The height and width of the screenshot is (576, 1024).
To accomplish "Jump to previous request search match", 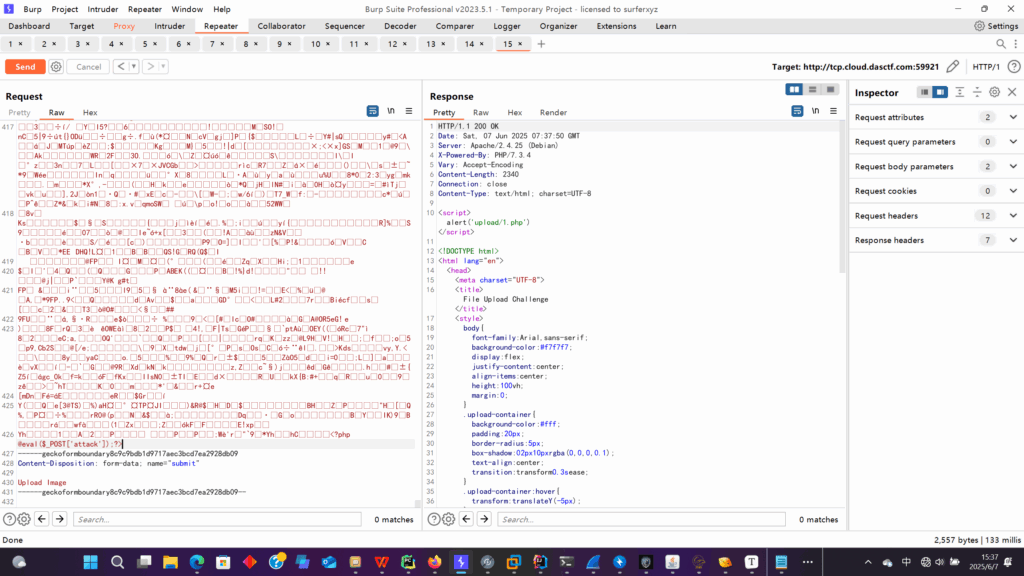I will (42, 519).
